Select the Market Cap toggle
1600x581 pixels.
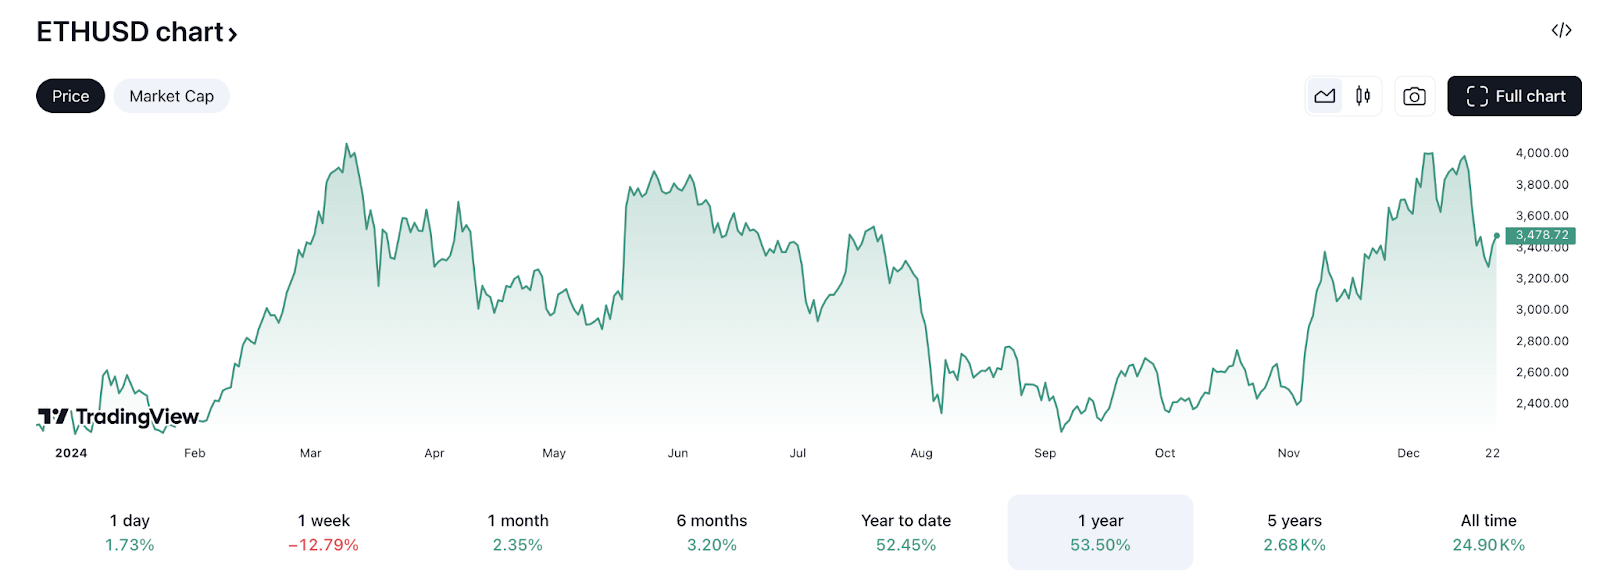[171, 96]
